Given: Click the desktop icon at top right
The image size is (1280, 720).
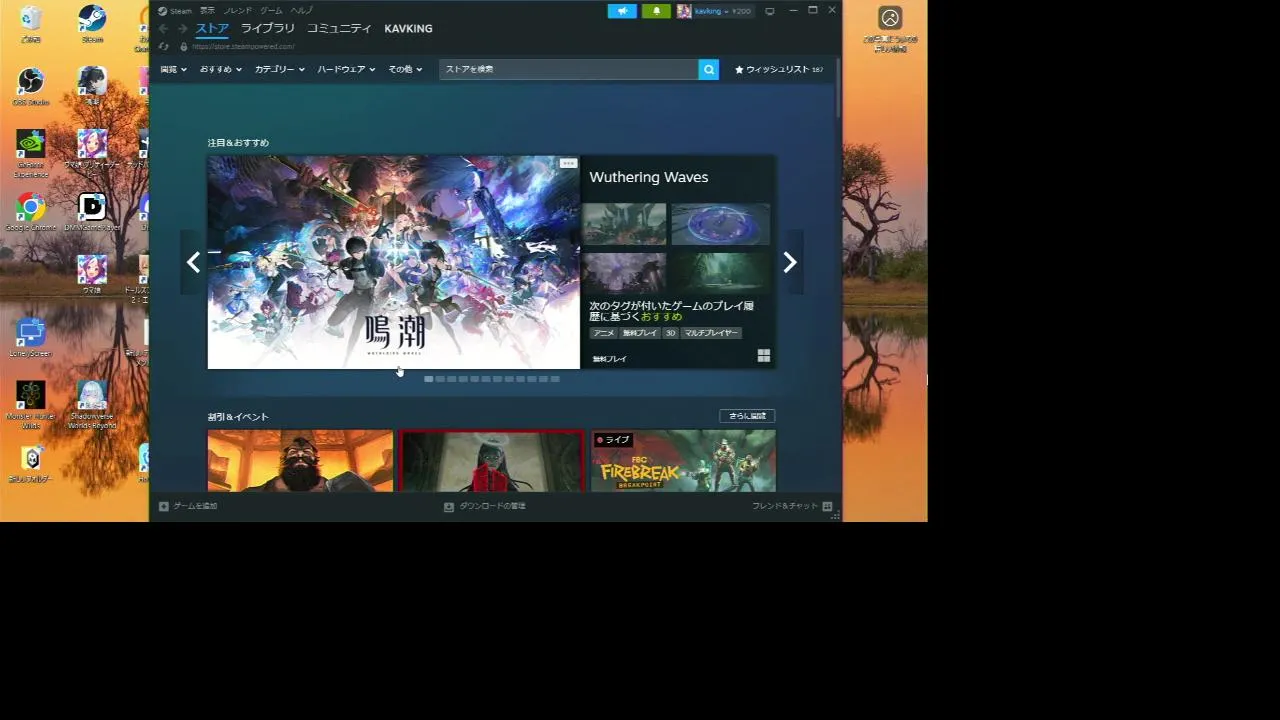Looking at the screenshot, I should [x=890, y=28].
